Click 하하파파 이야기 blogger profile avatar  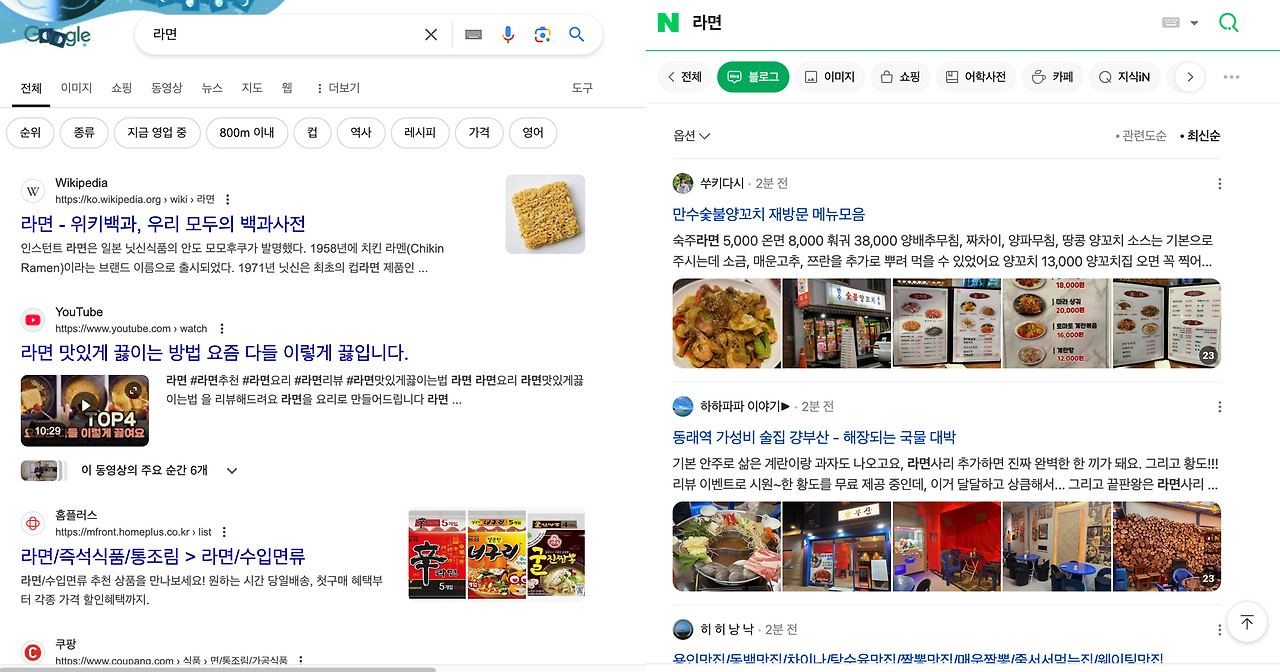(683, 406)
